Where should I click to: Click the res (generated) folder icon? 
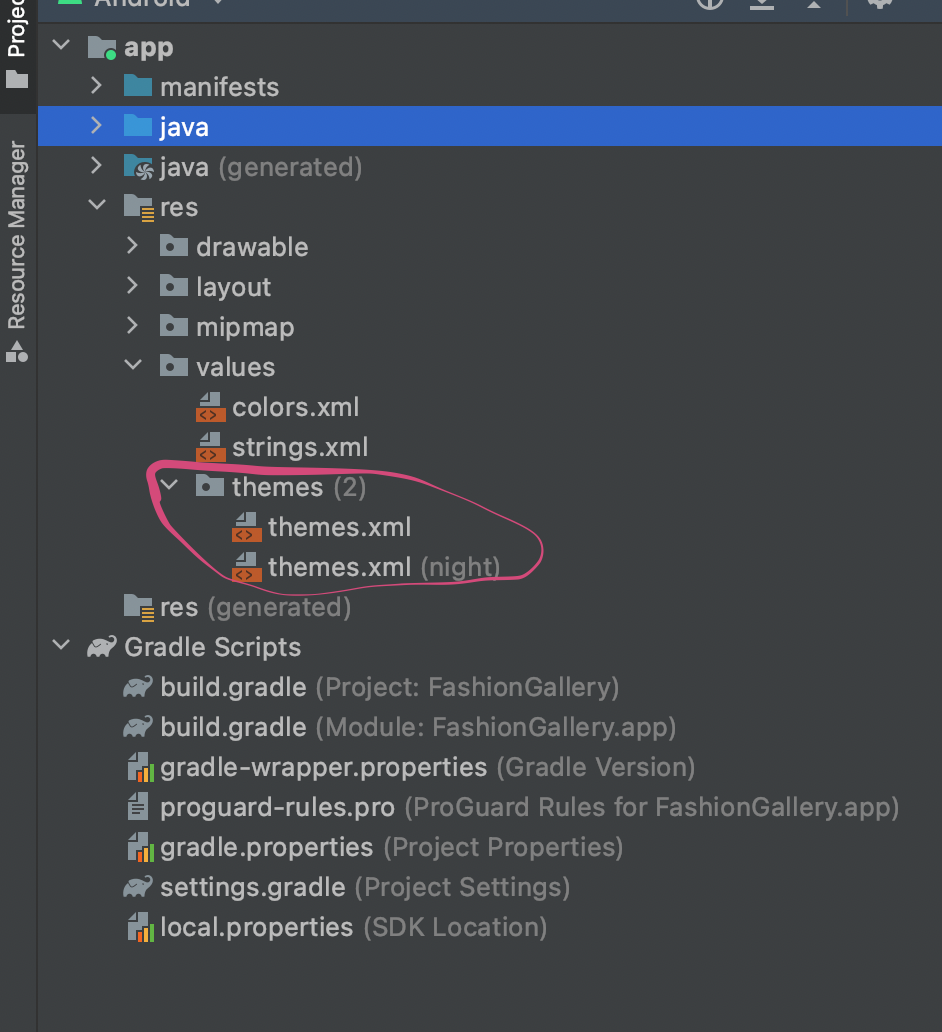tap(138, 607)
